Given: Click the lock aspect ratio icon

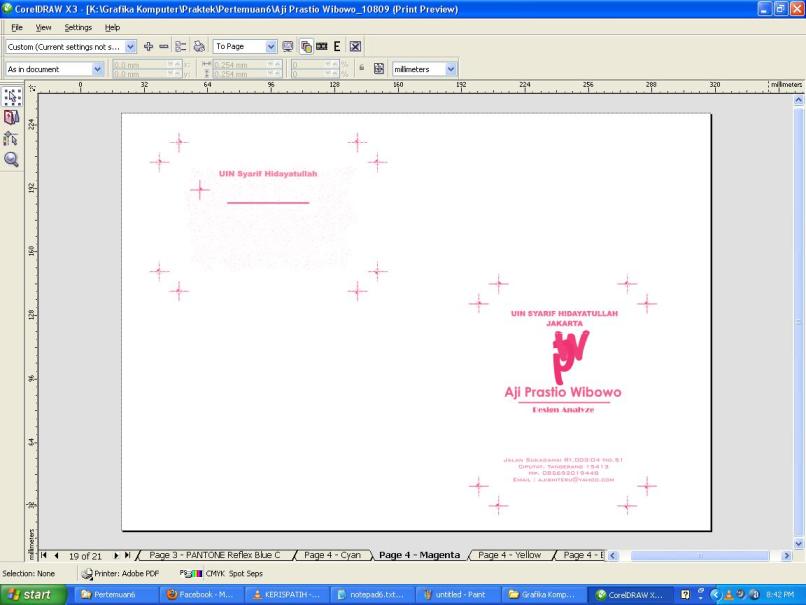Looking at the screenshot, I should click(x=362, y=68).
